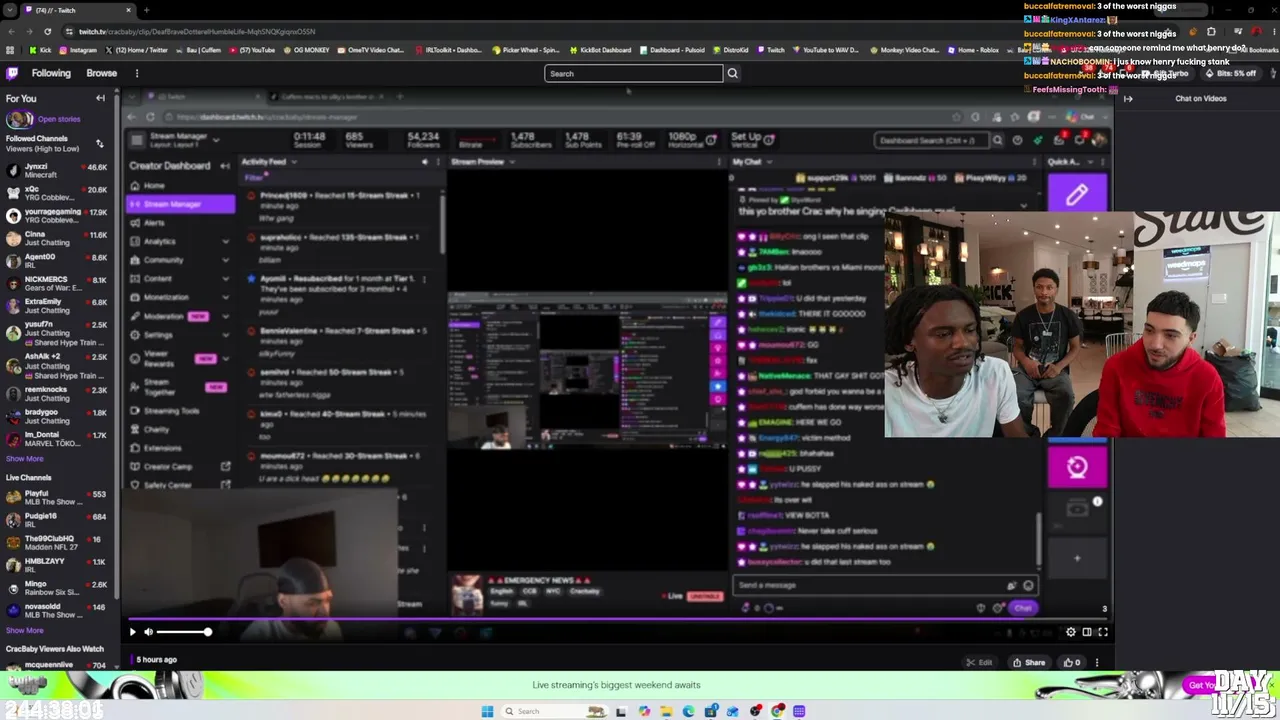Reload the Twitch page
Screen dimensions: 1280x720
click(47, 31)
